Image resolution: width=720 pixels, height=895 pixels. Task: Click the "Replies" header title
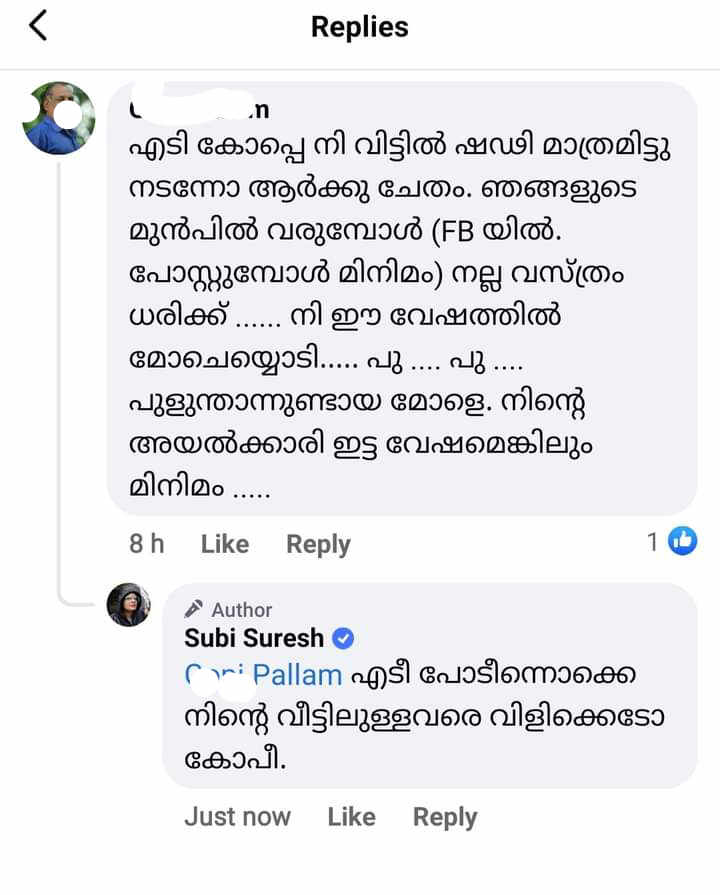pyautogui.click(x=360, y=27)
